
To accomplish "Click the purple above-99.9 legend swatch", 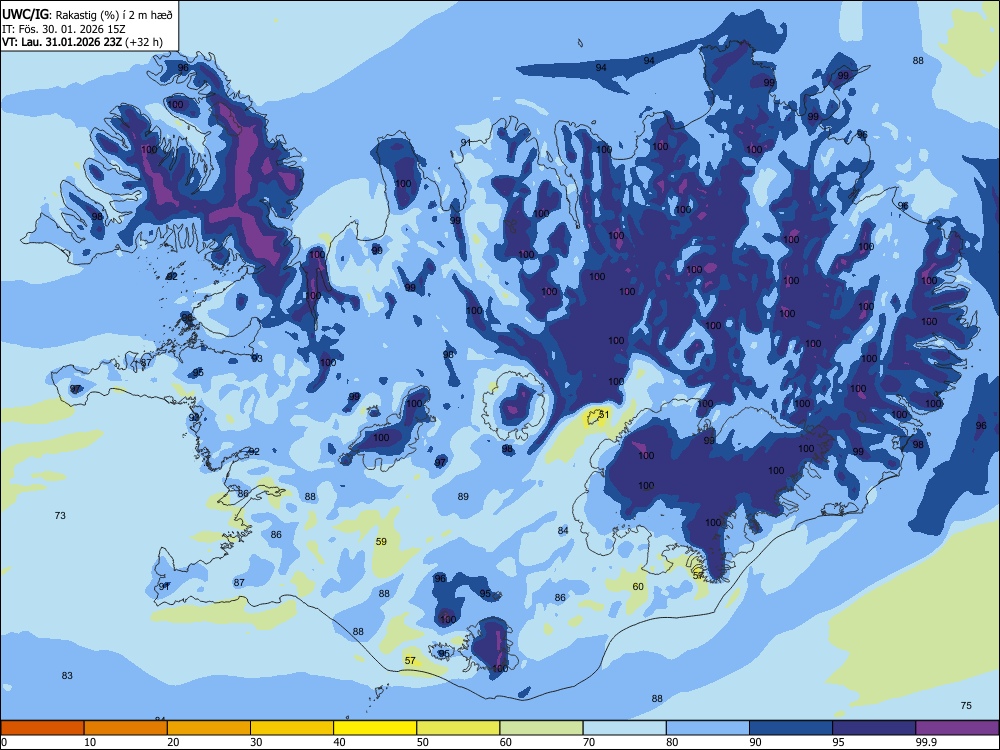I will pyautogui.click(x=957, y=728).
